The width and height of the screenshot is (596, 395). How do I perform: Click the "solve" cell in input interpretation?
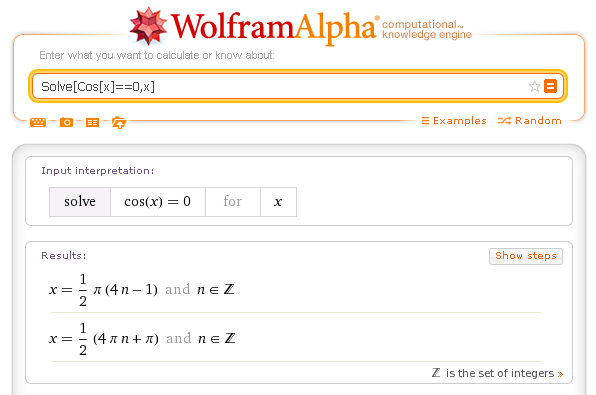click(80, 202)
